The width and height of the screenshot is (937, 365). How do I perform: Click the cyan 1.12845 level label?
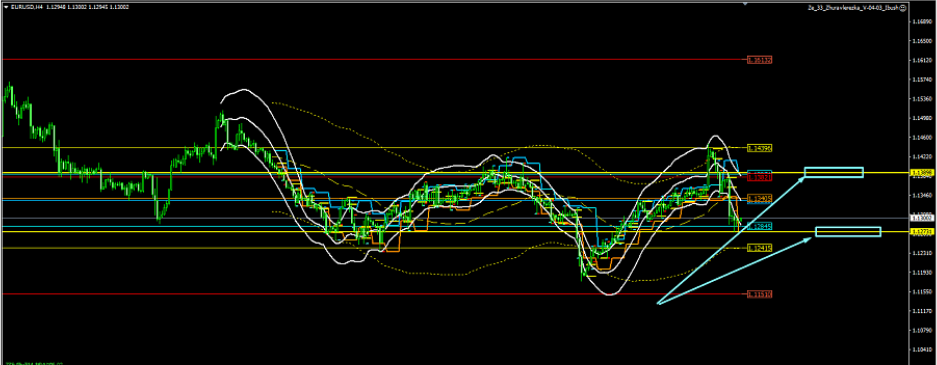click(x=760, y=226)
